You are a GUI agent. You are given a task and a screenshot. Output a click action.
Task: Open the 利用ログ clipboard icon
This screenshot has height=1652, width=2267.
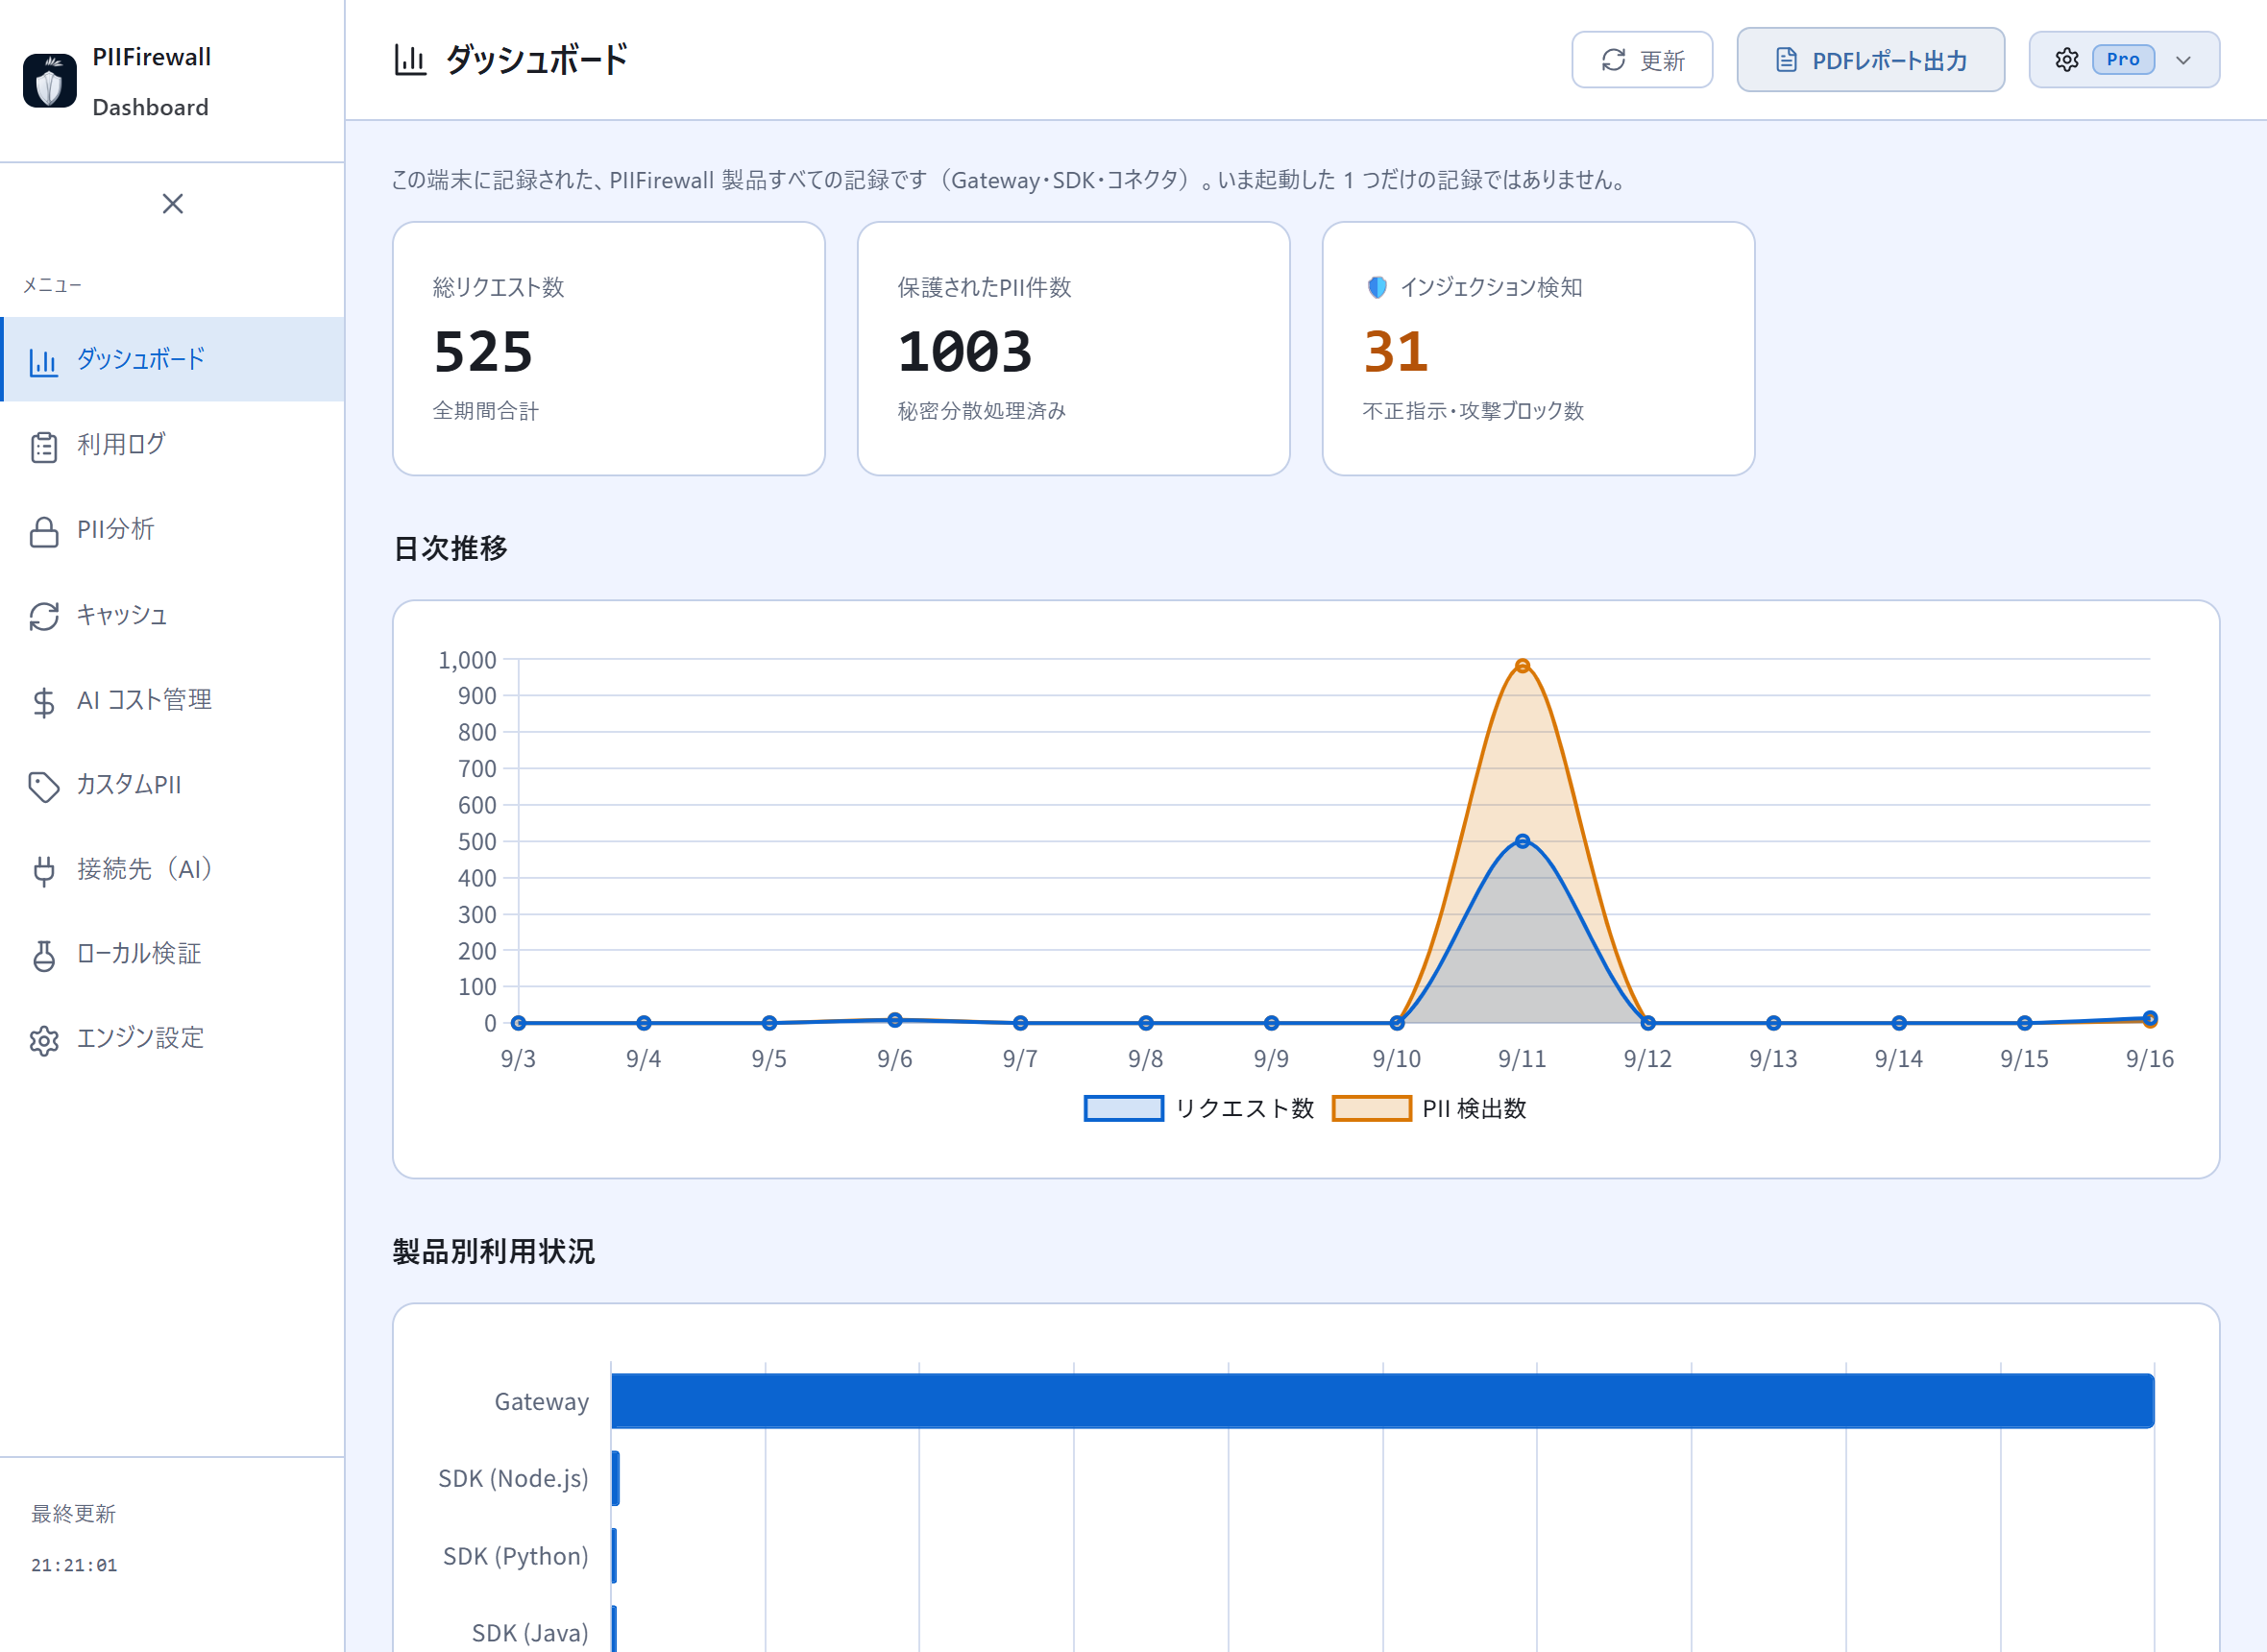[44, 446]
